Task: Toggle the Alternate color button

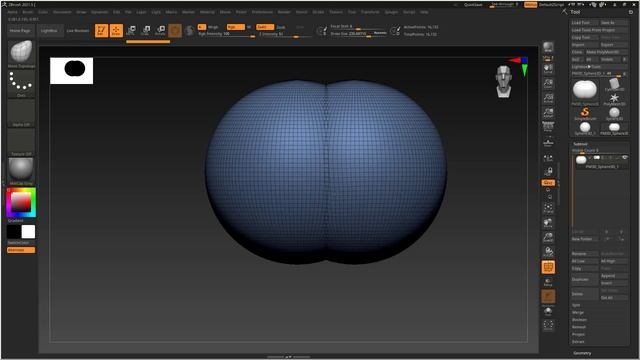Action: coord(21,250)
